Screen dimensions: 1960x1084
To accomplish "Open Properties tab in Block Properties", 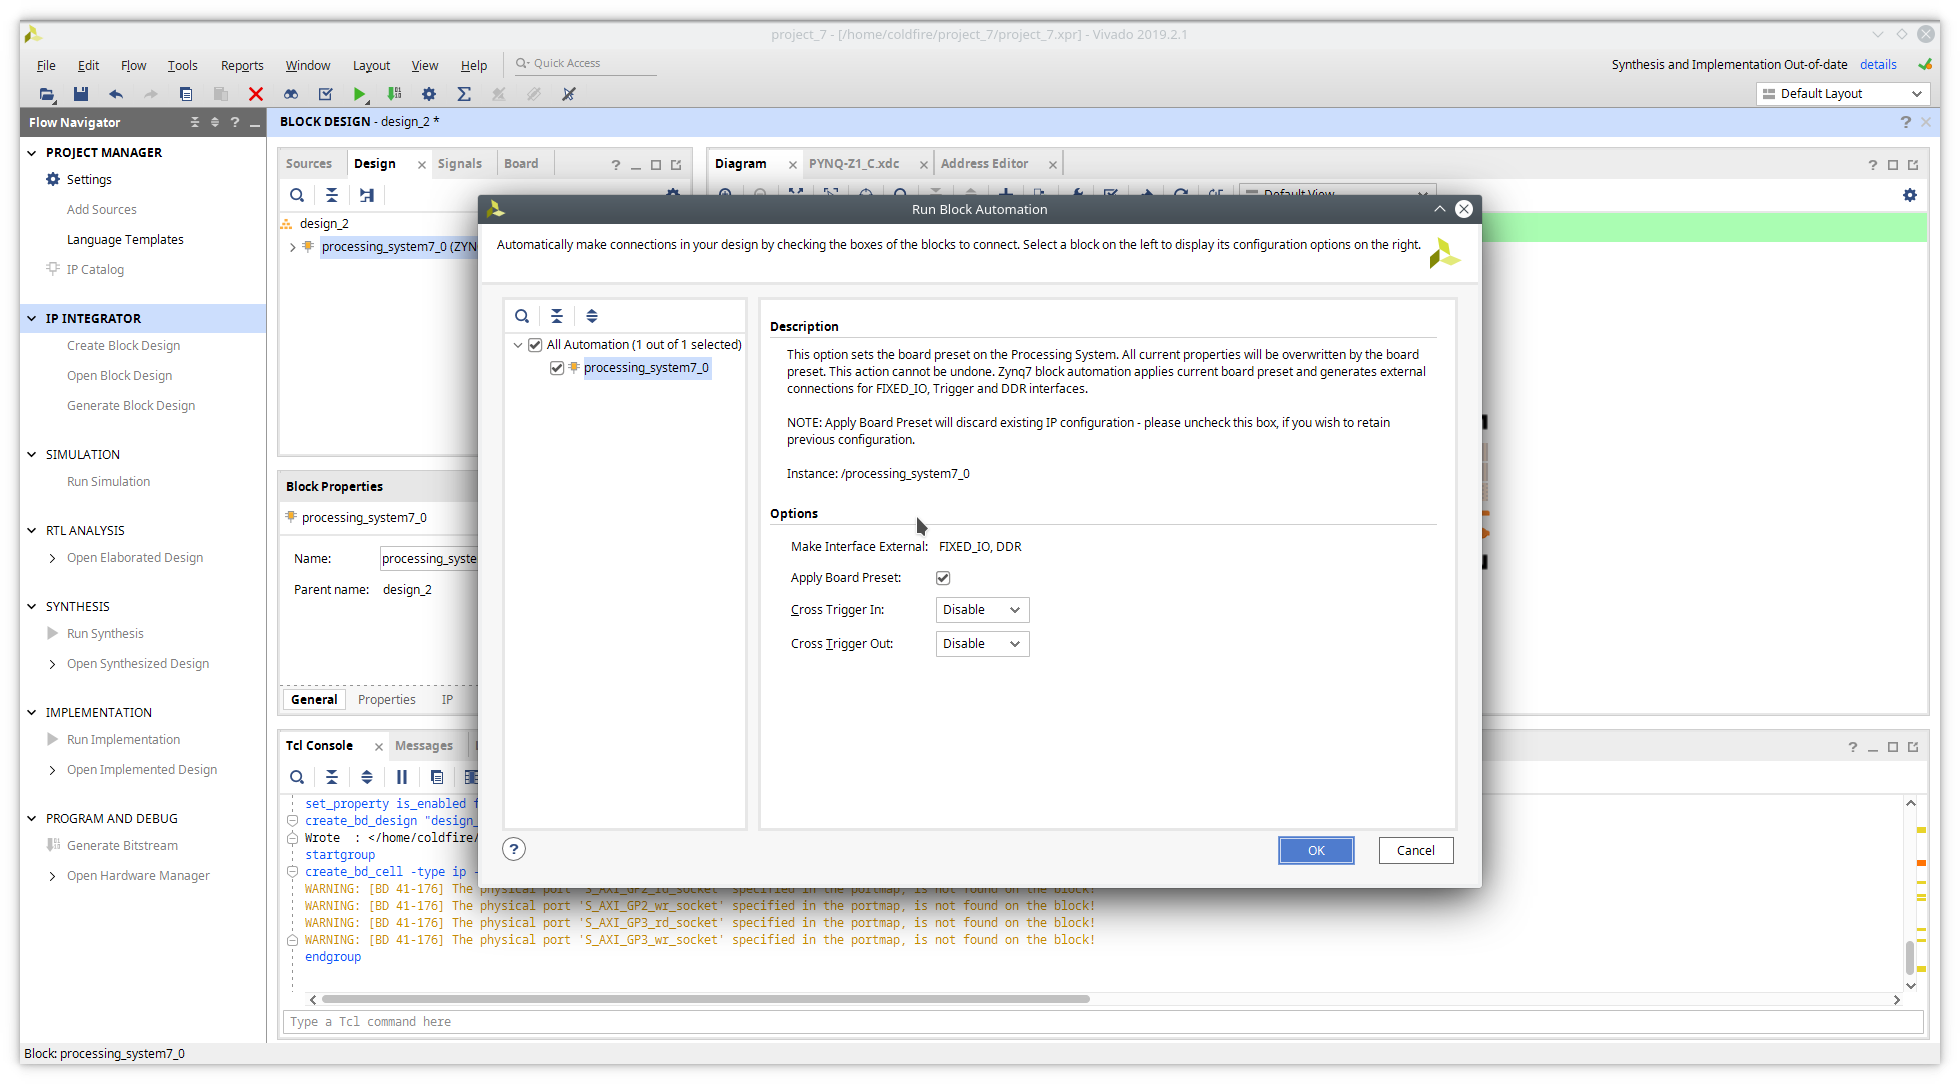I will coord(387,700).
